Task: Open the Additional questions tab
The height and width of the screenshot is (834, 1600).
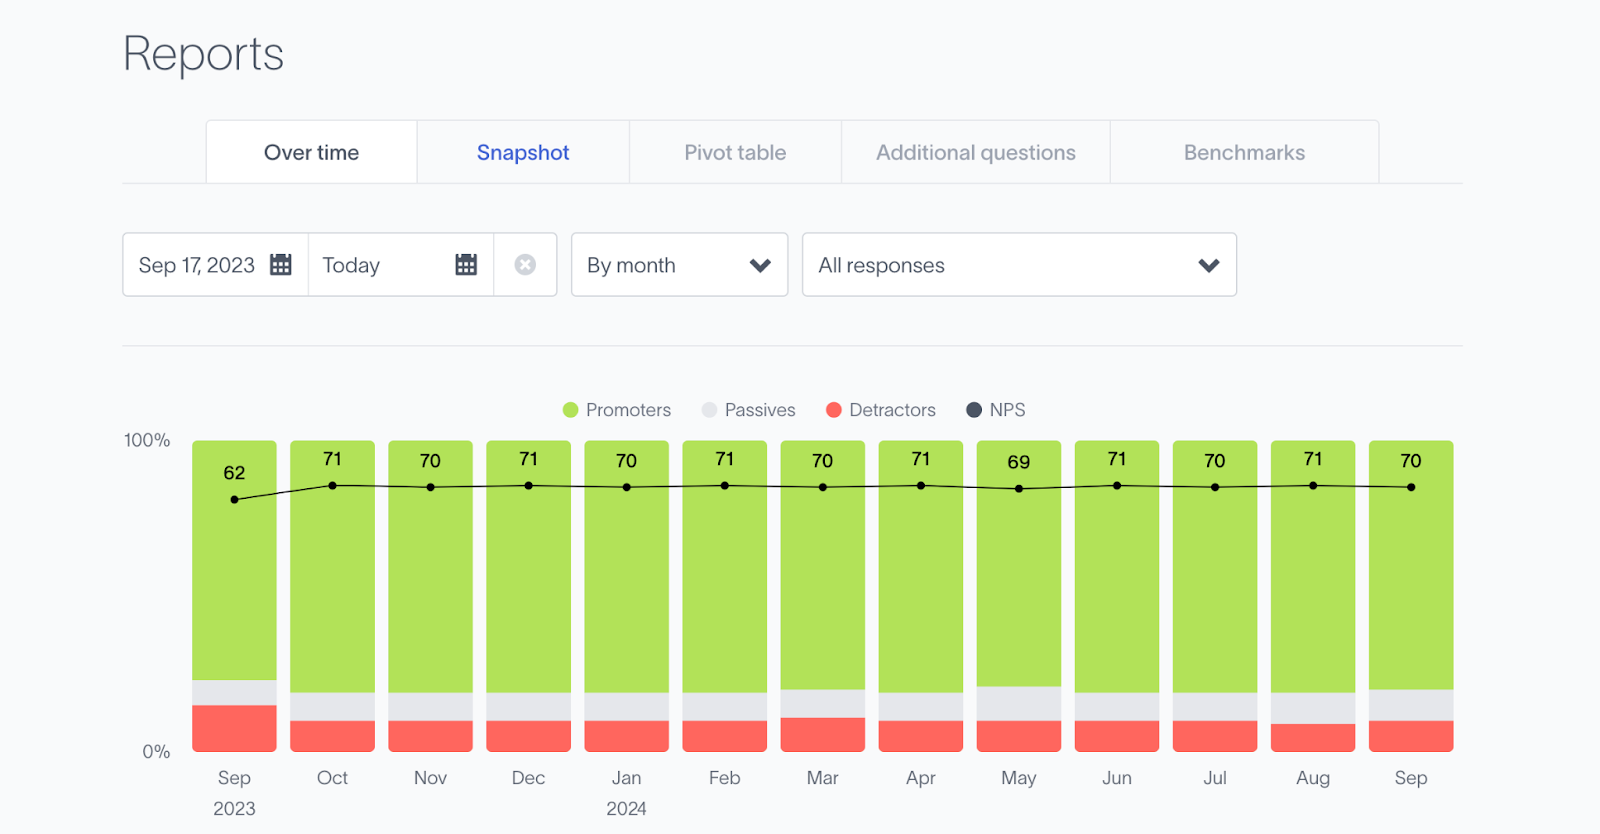Action: (x=976, y=152)
